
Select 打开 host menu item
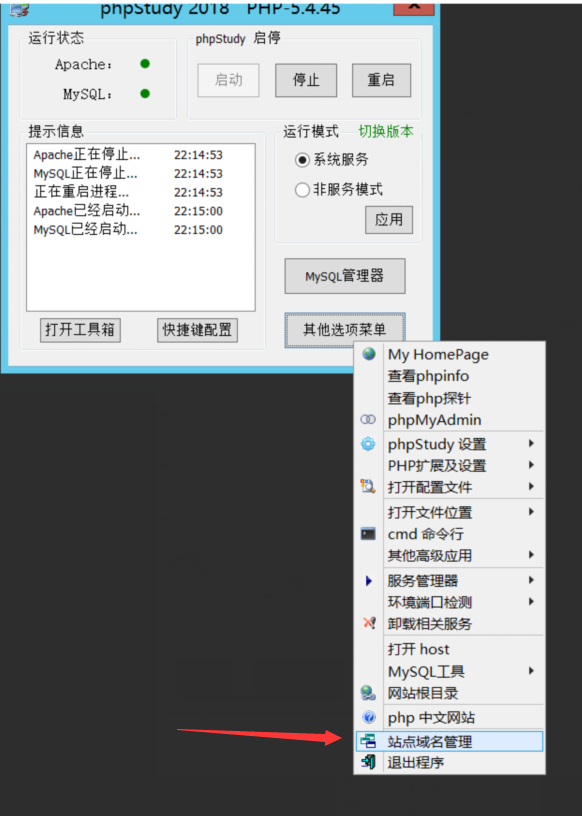click(450, 649)
